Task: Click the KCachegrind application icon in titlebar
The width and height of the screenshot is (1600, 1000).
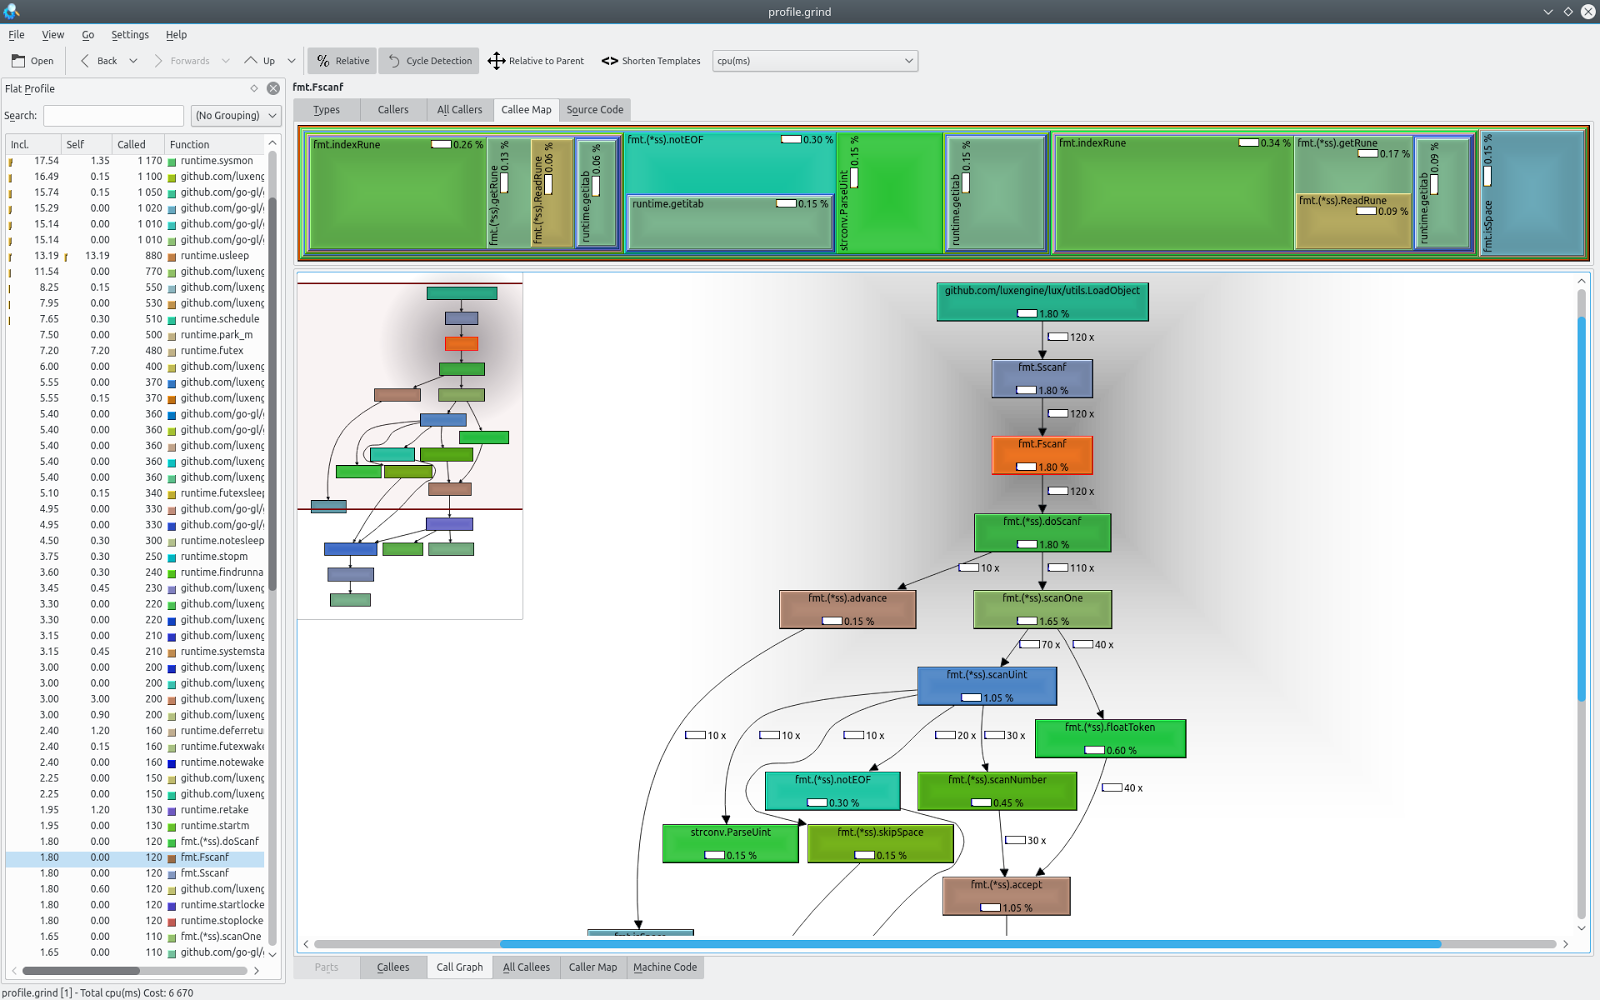Action: [10, 11]
